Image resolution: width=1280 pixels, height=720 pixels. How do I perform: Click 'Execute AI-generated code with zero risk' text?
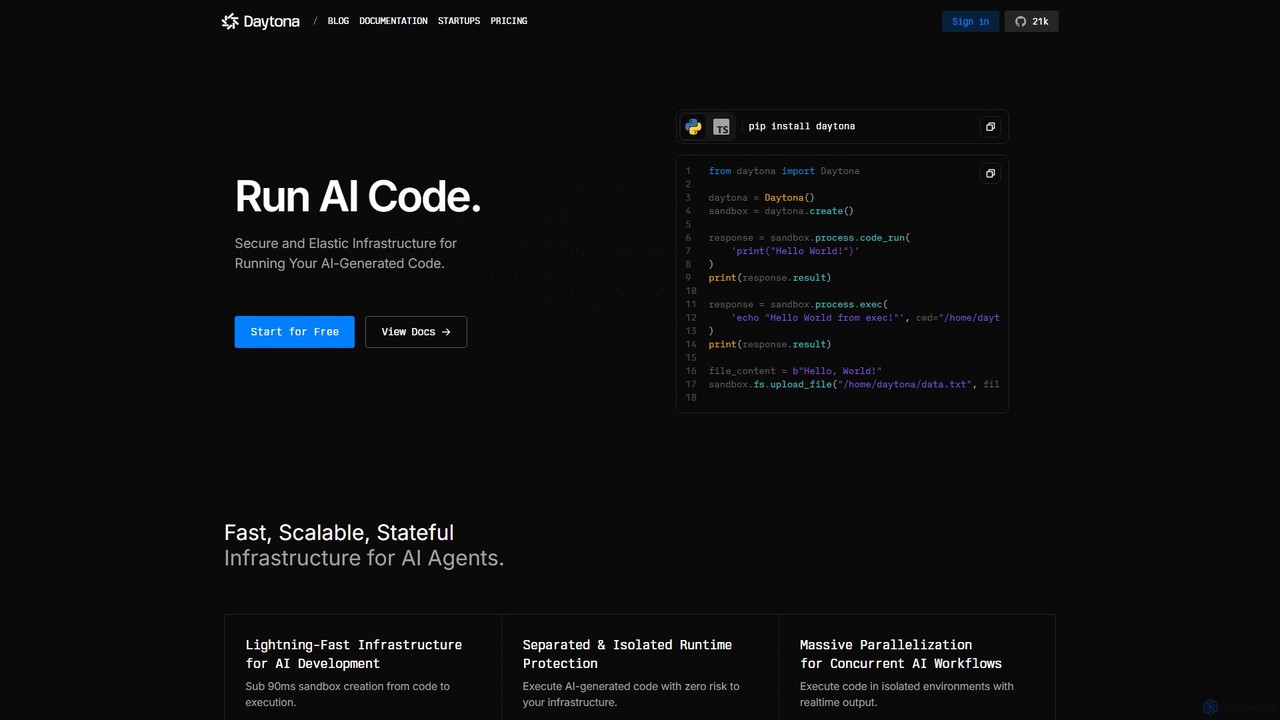tap(631, 694)
